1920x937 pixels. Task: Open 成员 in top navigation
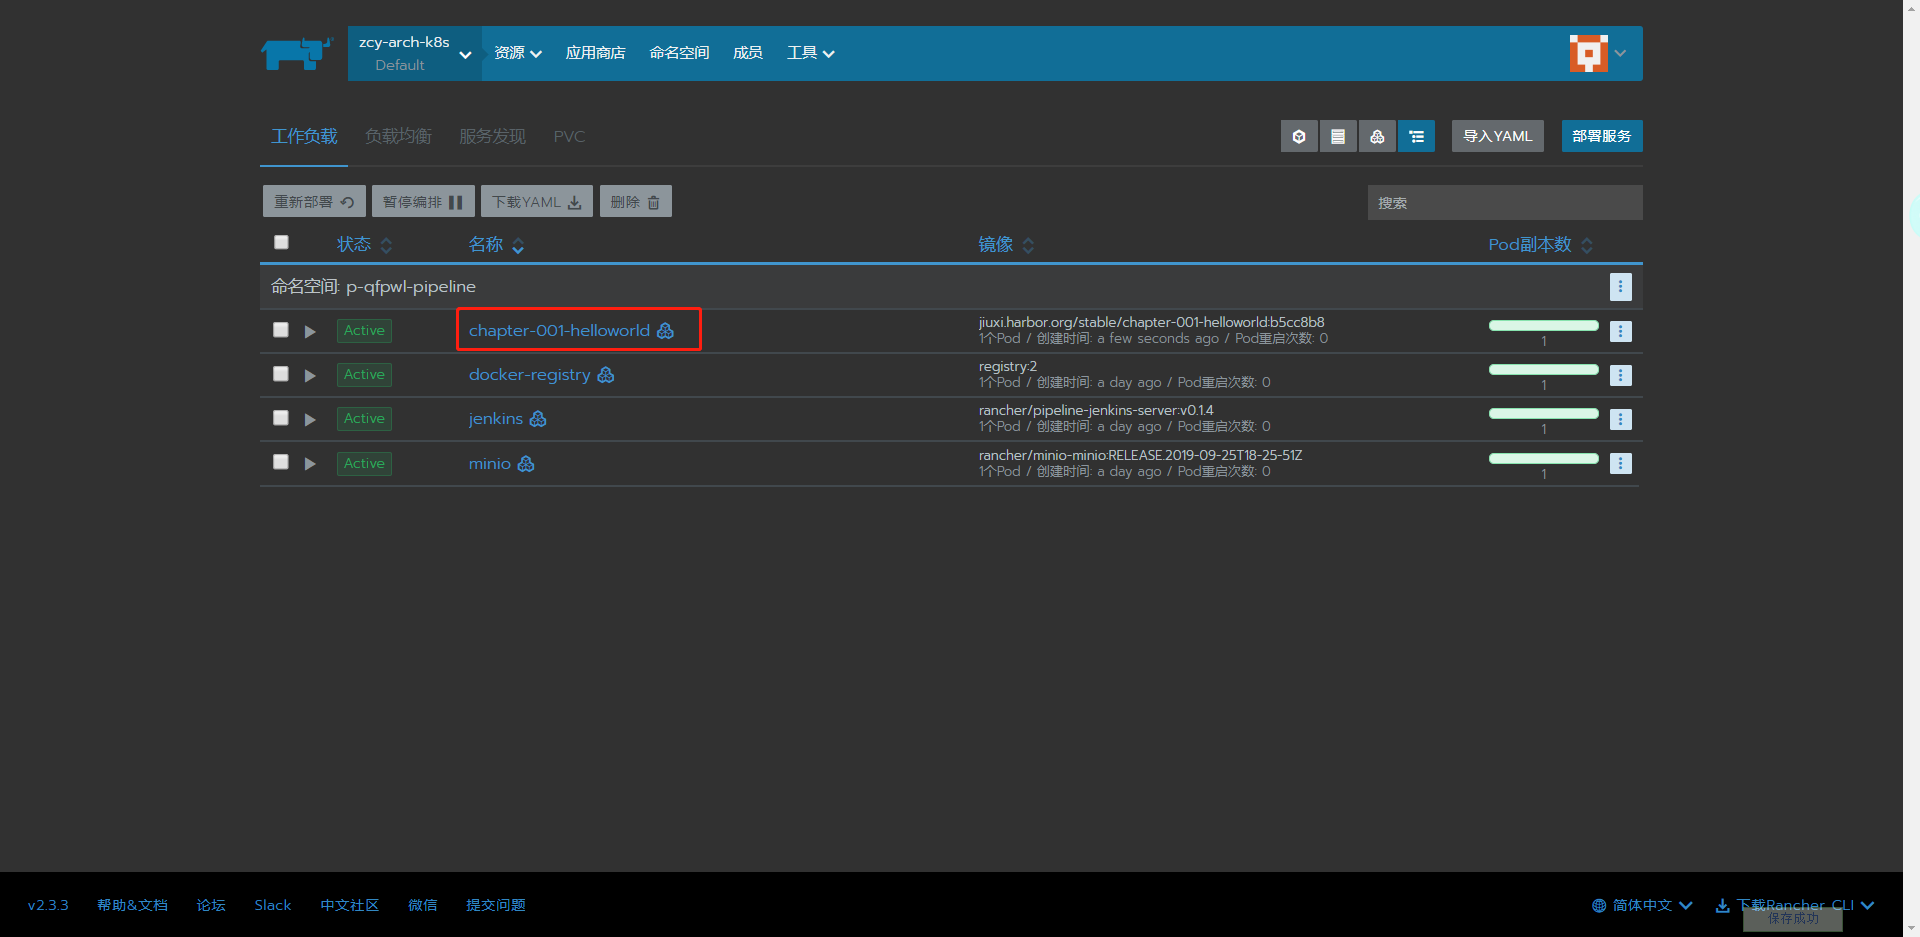tap(748, 53)
